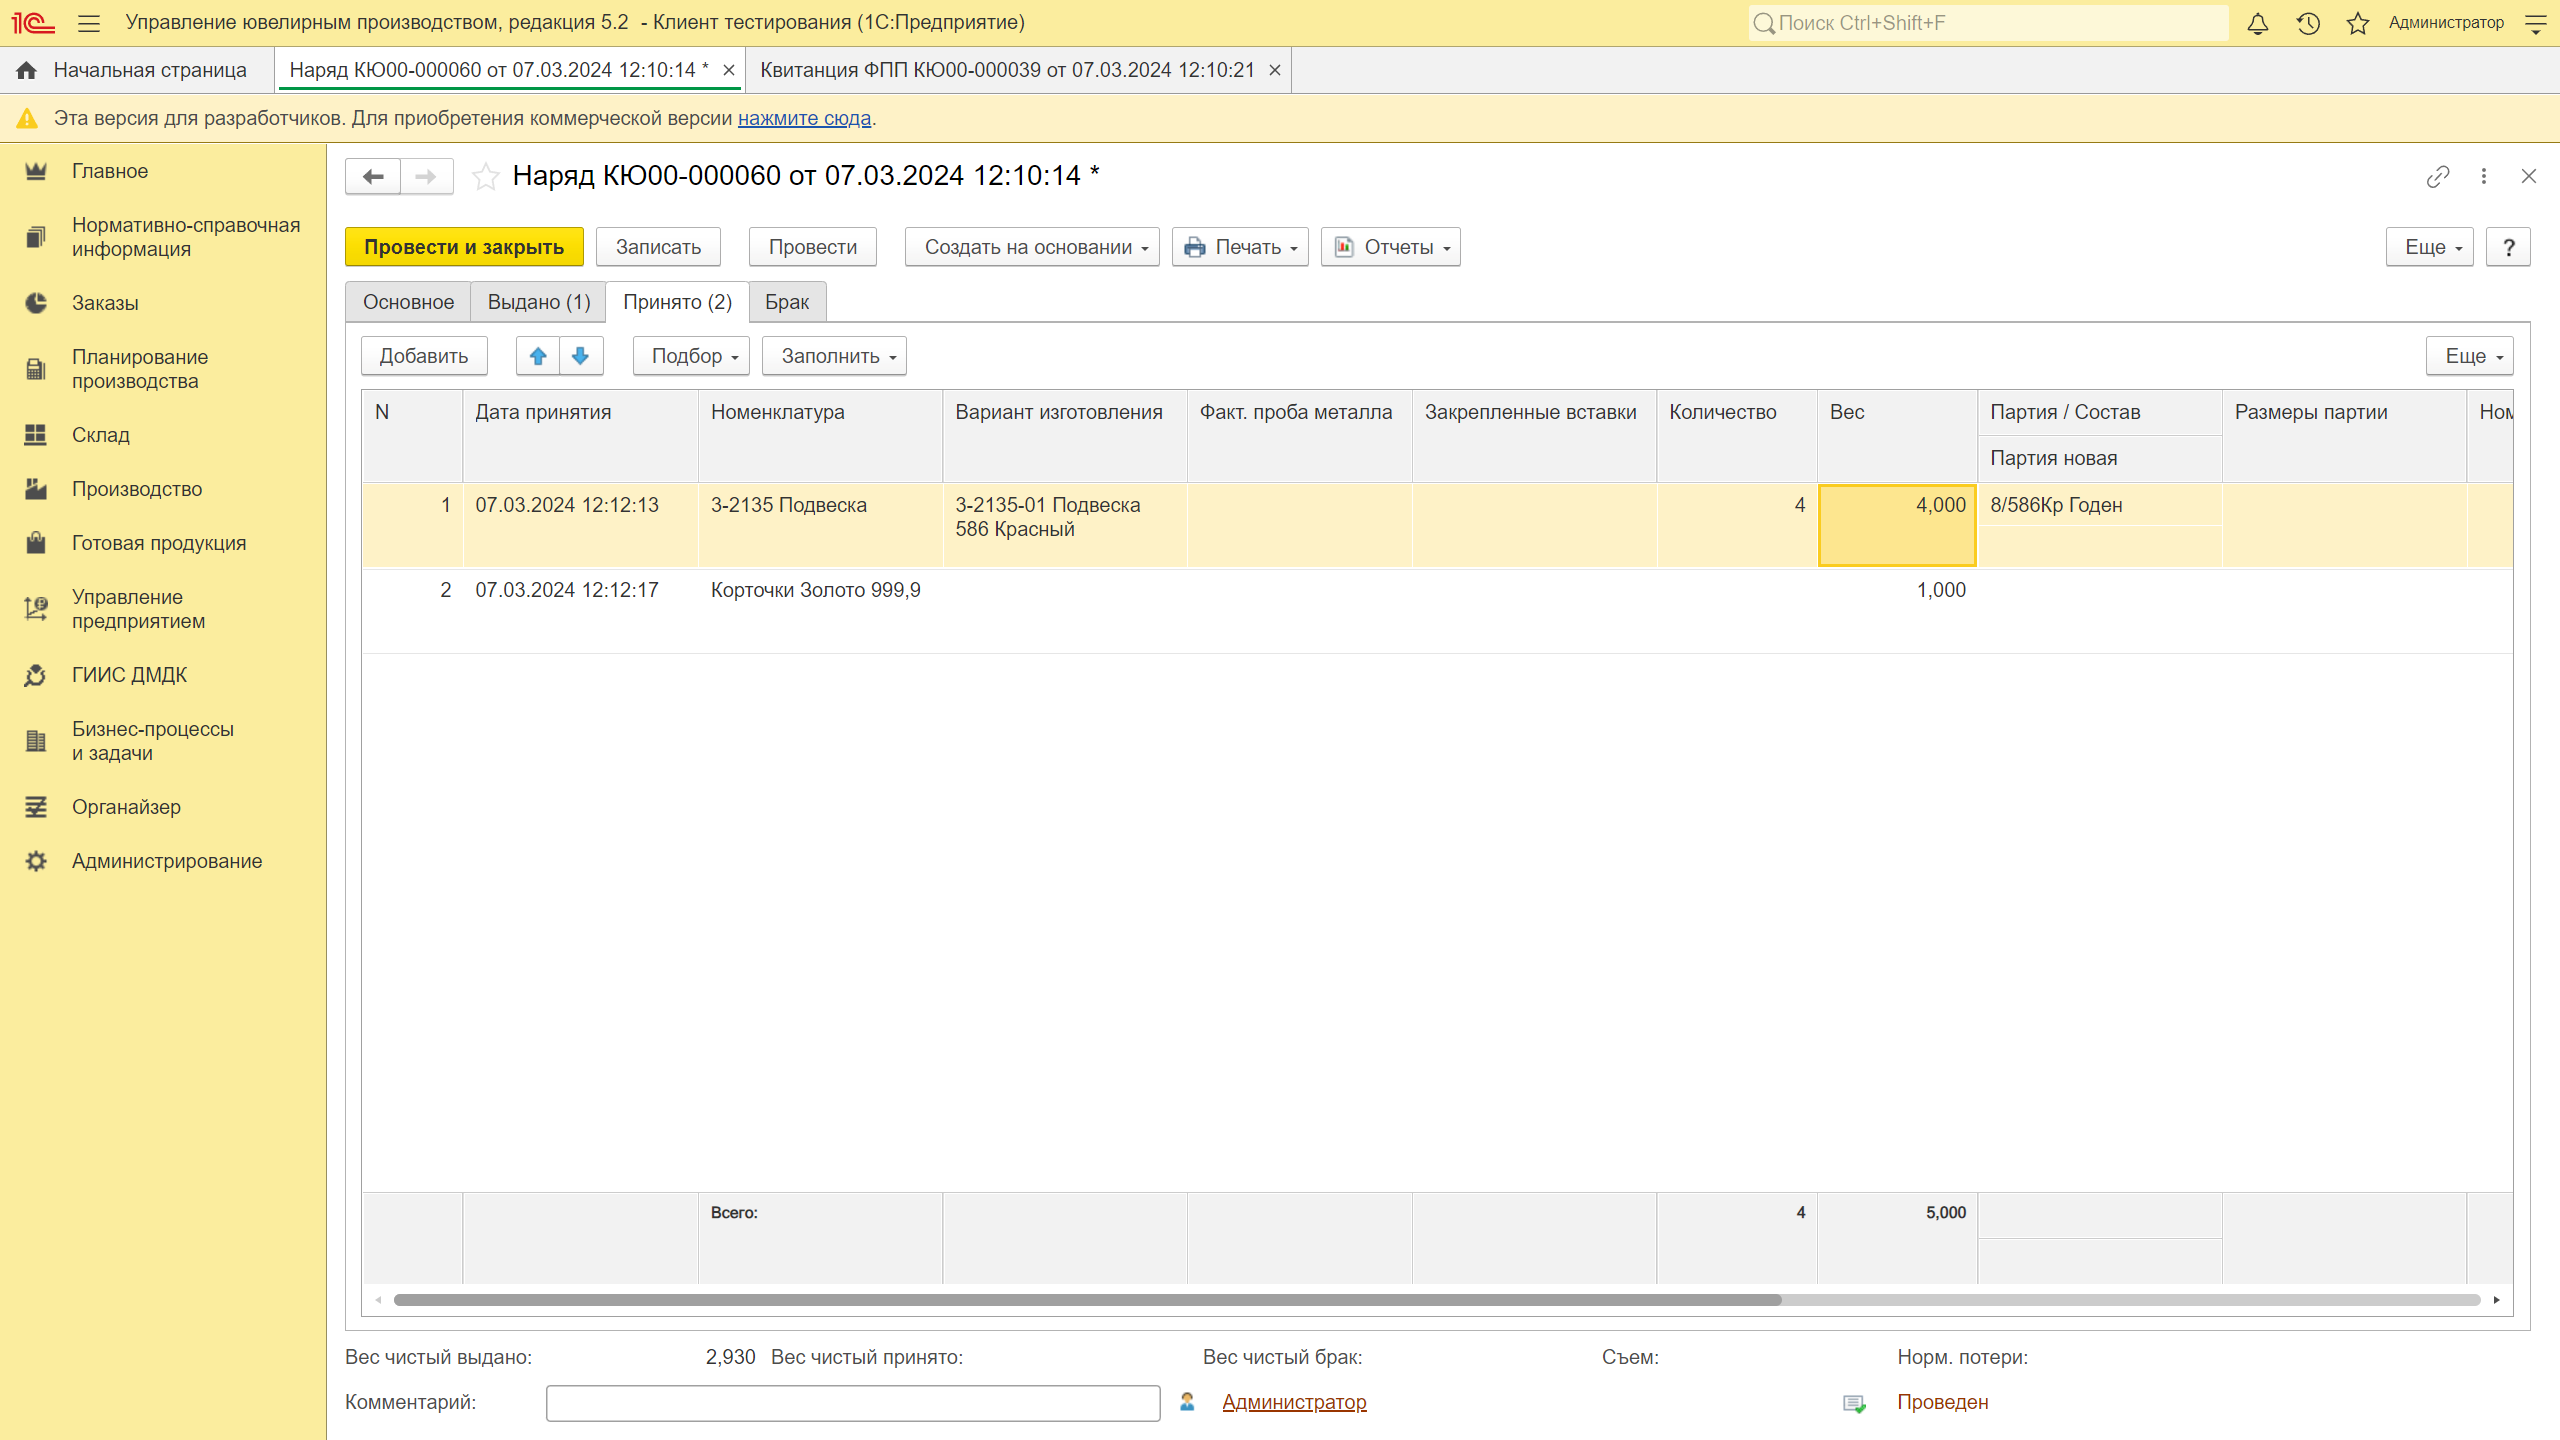Screen dimensions: 2560x1440
Task: Move row down arrow
Action: pos(581,356)
